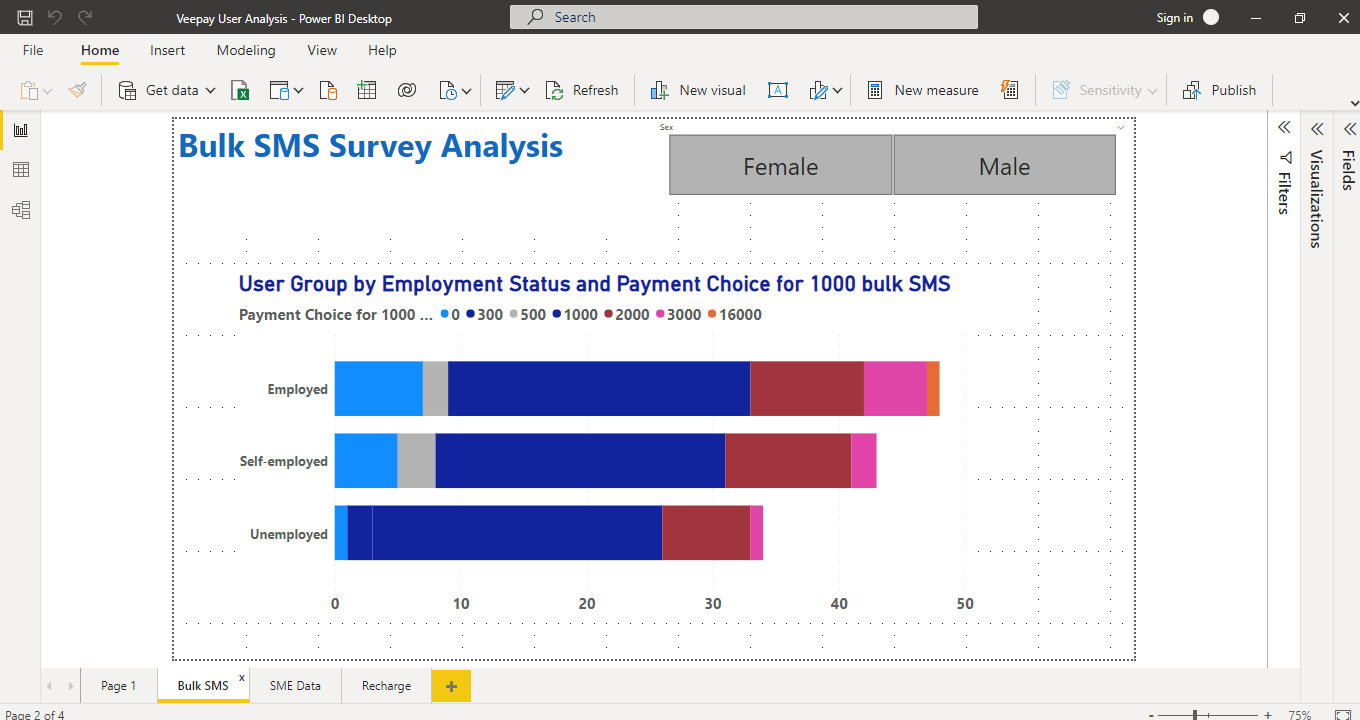Click the Unemployed axis label
This screenshot has width=1360, height=720.
click(289, 534)
